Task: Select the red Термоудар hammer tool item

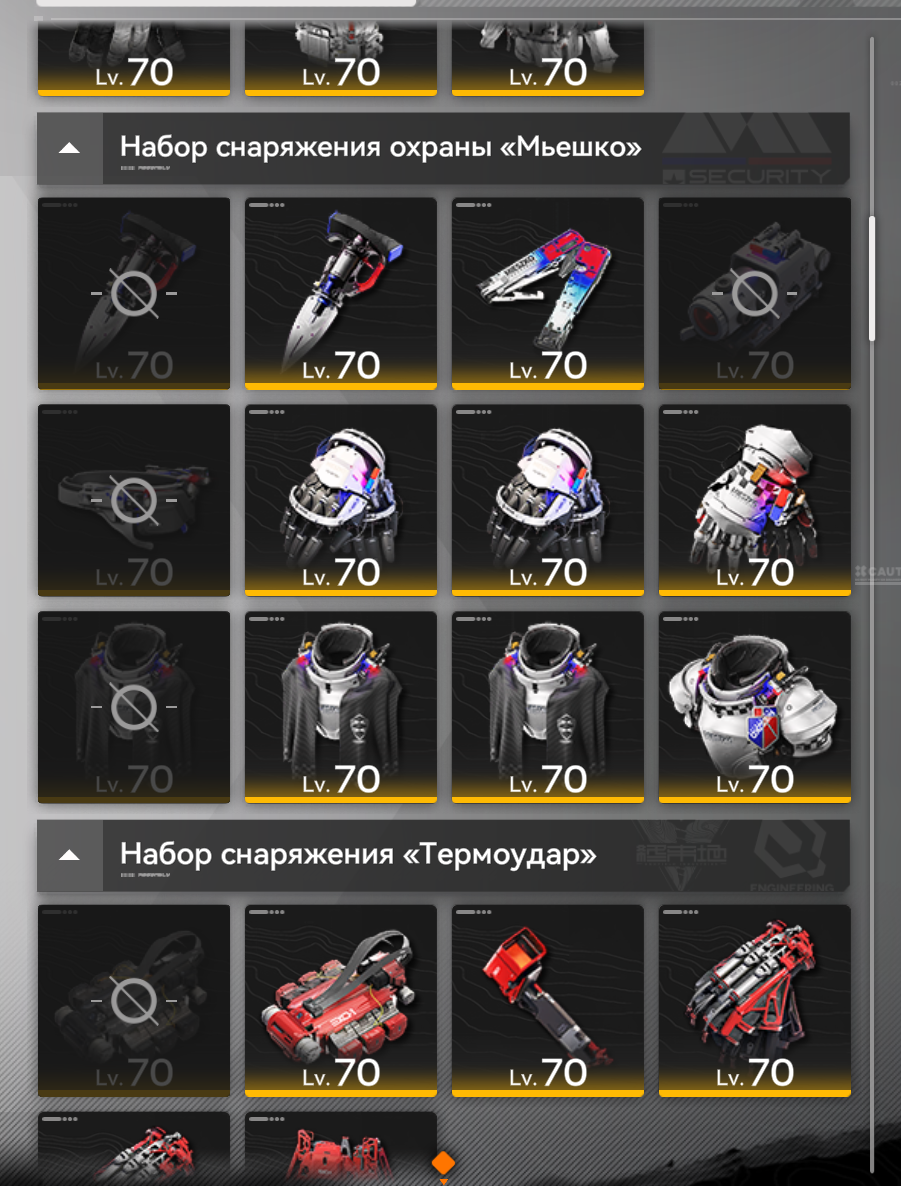Action: (548, 1001)
